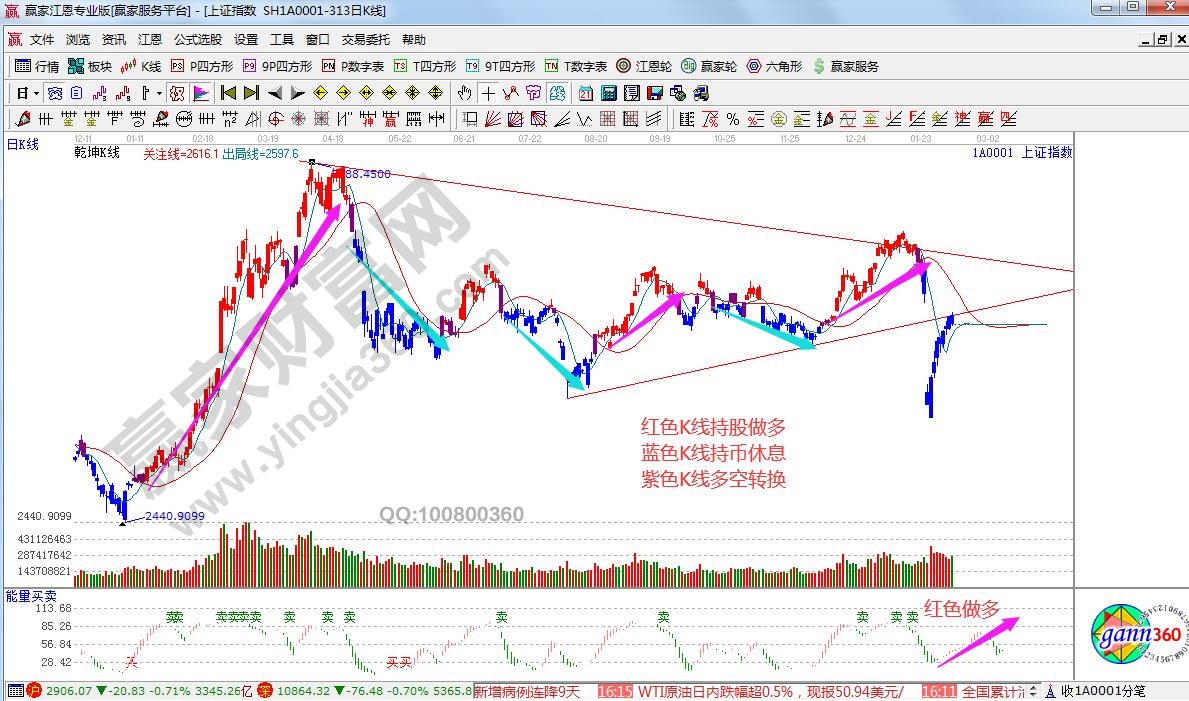The height and width of the screenshot is (701, 1189).
Task: Toggle the colored flag indicator button
Action: tap(201, 93)
